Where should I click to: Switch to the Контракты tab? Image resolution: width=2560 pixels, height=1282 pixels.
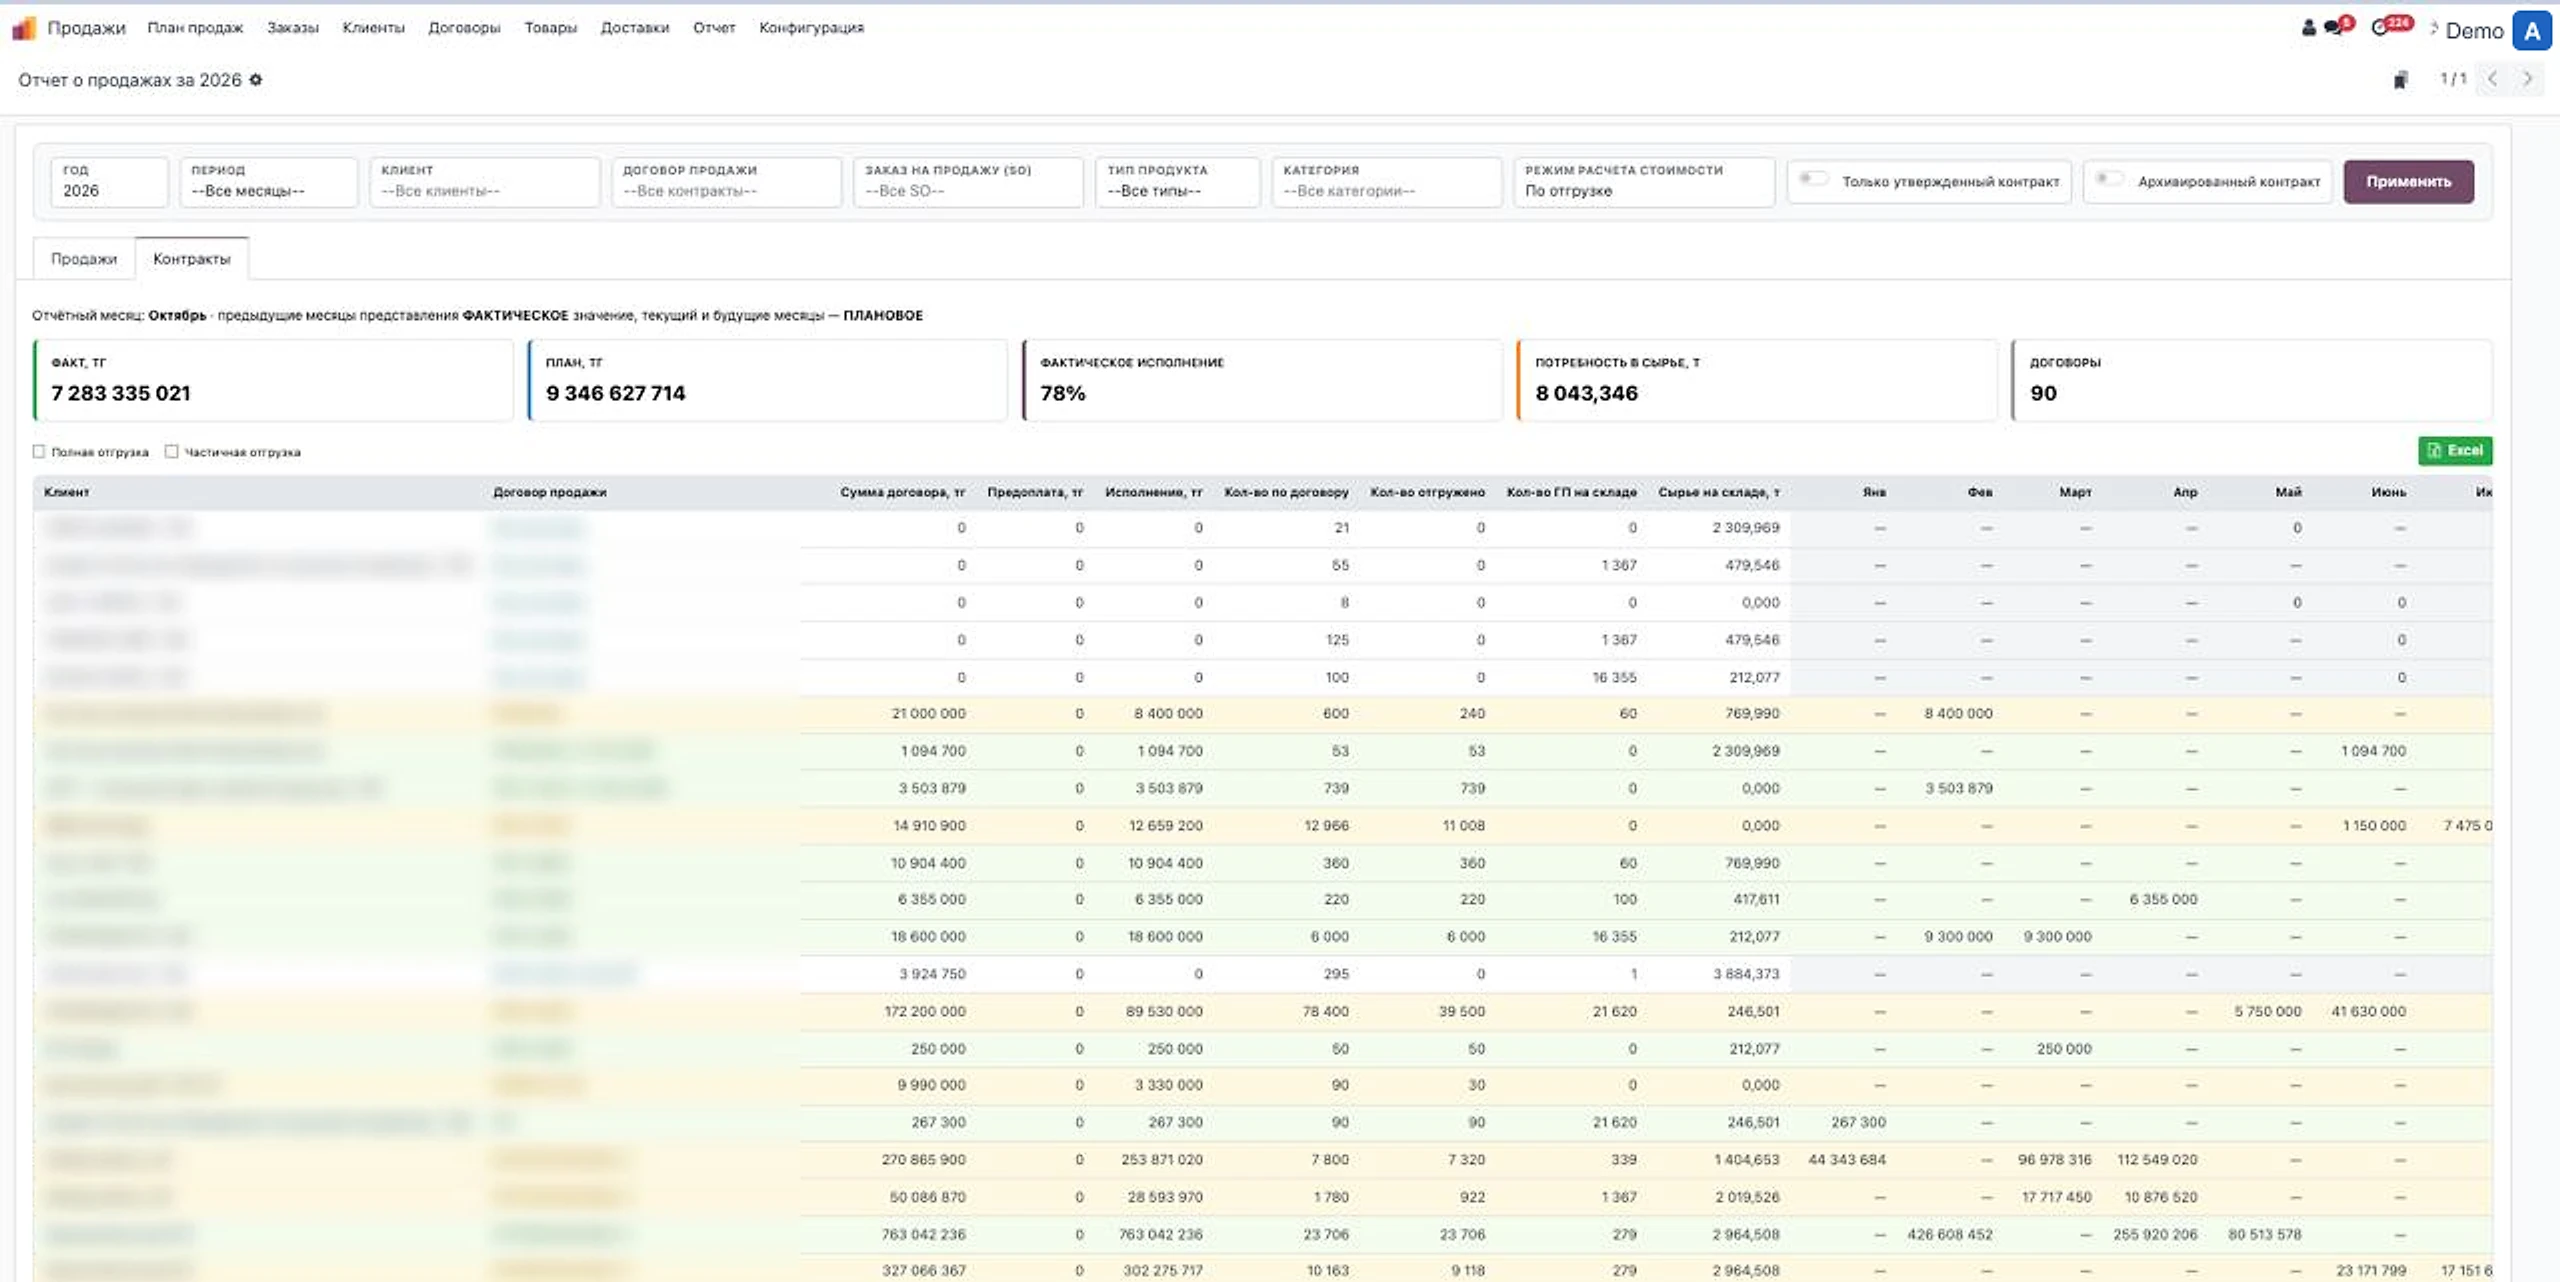pyautogui.click(x=192, y=259)
